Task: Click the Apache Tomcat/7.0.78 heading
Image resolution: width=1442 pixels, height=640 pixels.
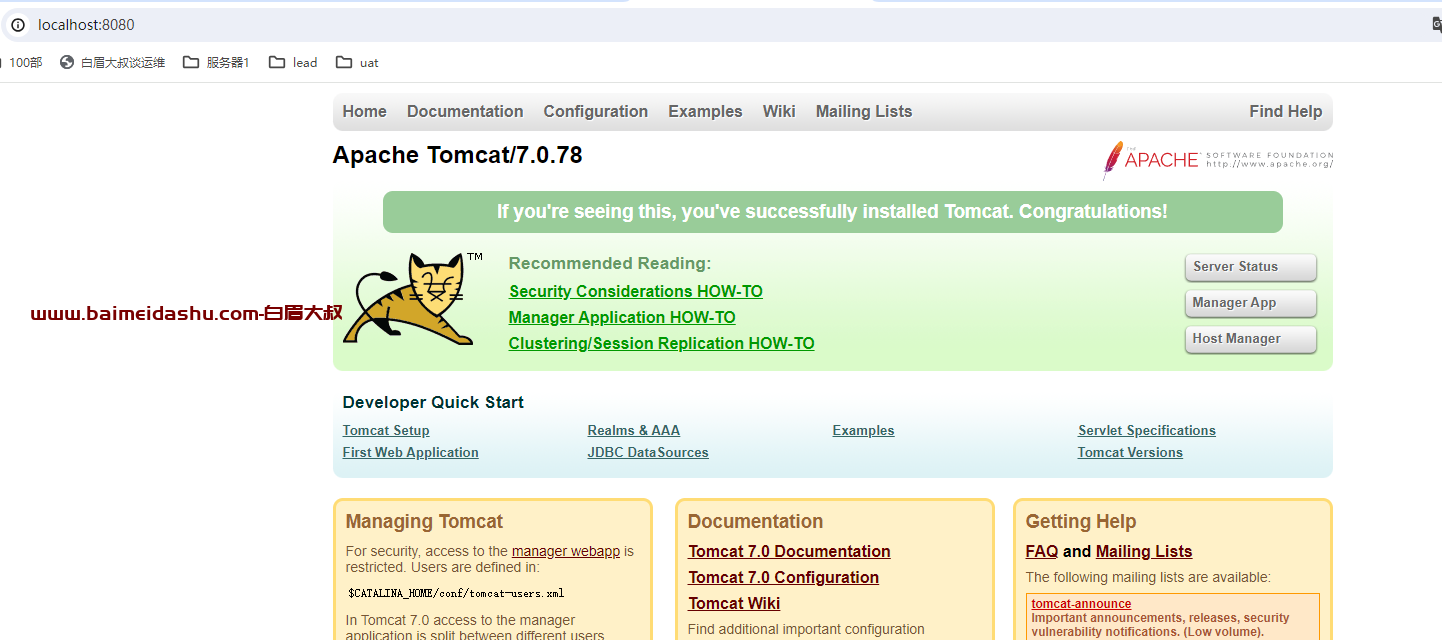Action: pos(457,155)
